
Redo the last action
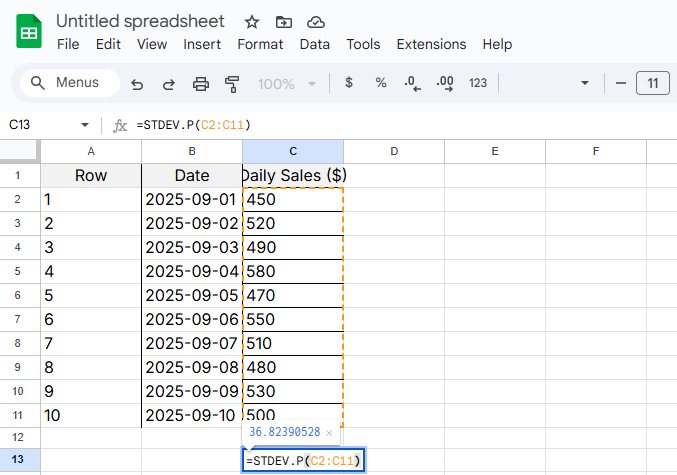tap(169, 84)
